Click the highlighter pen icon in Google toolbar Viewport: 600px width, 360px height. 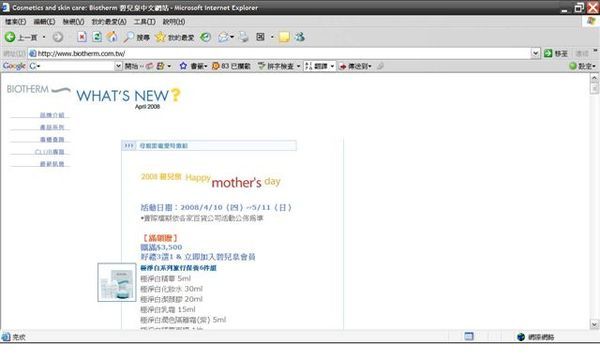click(380, 66)
